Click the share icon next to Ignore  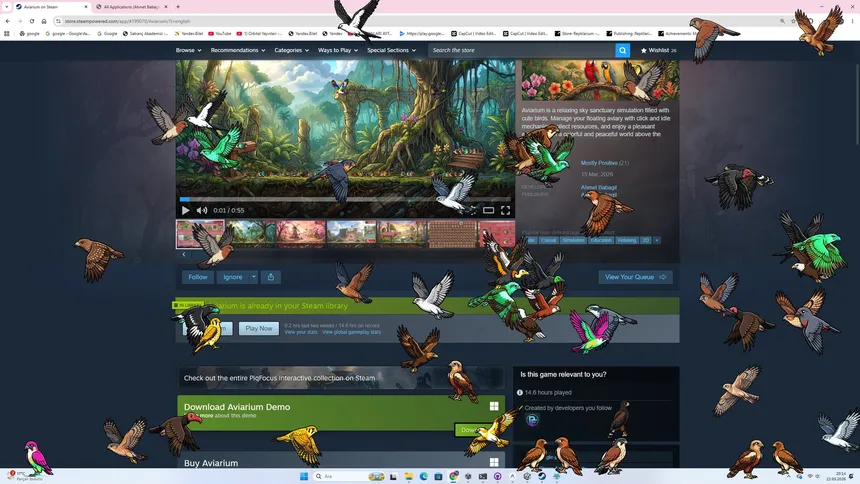[271, 277]
